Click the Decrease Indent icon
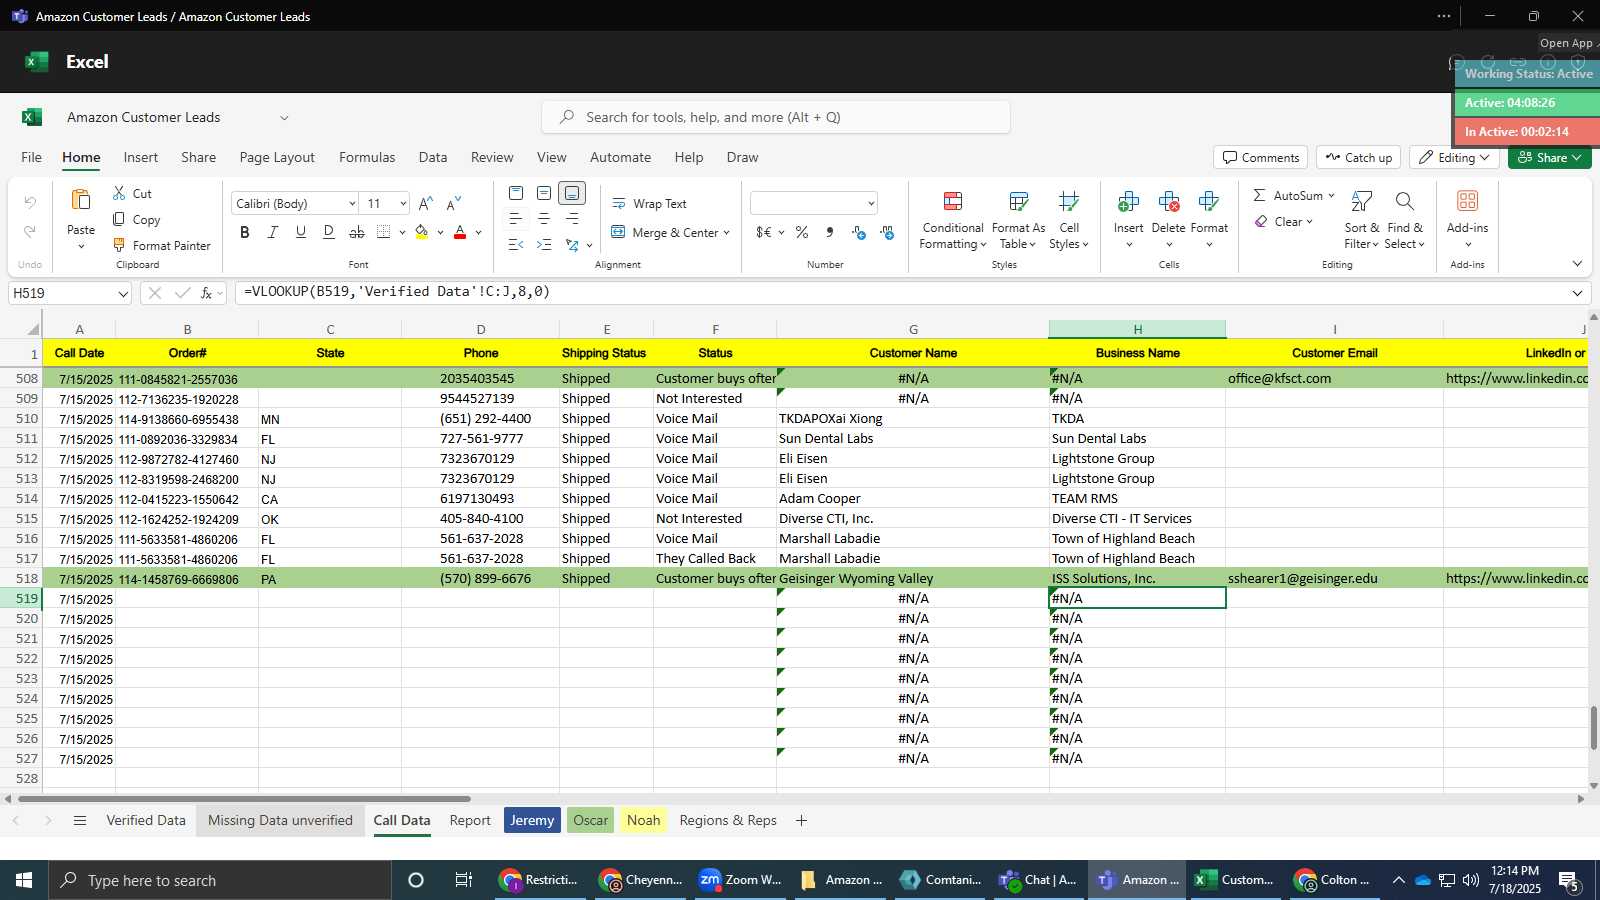Image resolution: width=1600 pixels, height=900 pixels. click(x=516, y=245)
